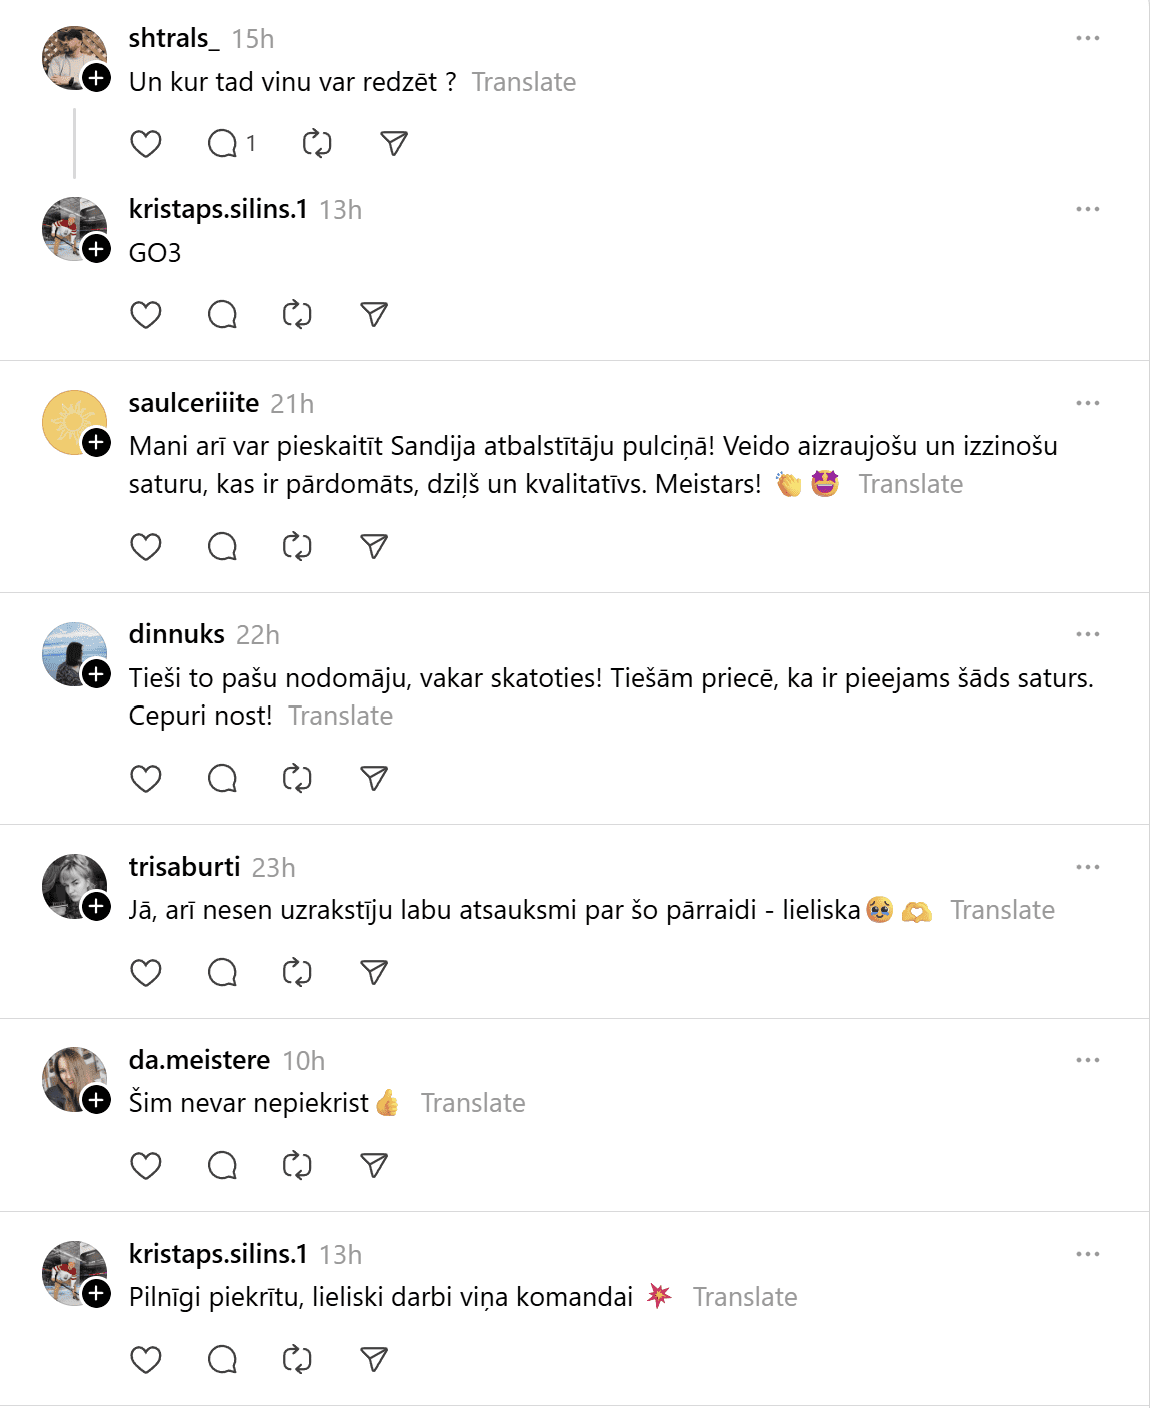Open more options for da.meistere comment
The image size is (1150, 1408).
pos(1088,1060)
